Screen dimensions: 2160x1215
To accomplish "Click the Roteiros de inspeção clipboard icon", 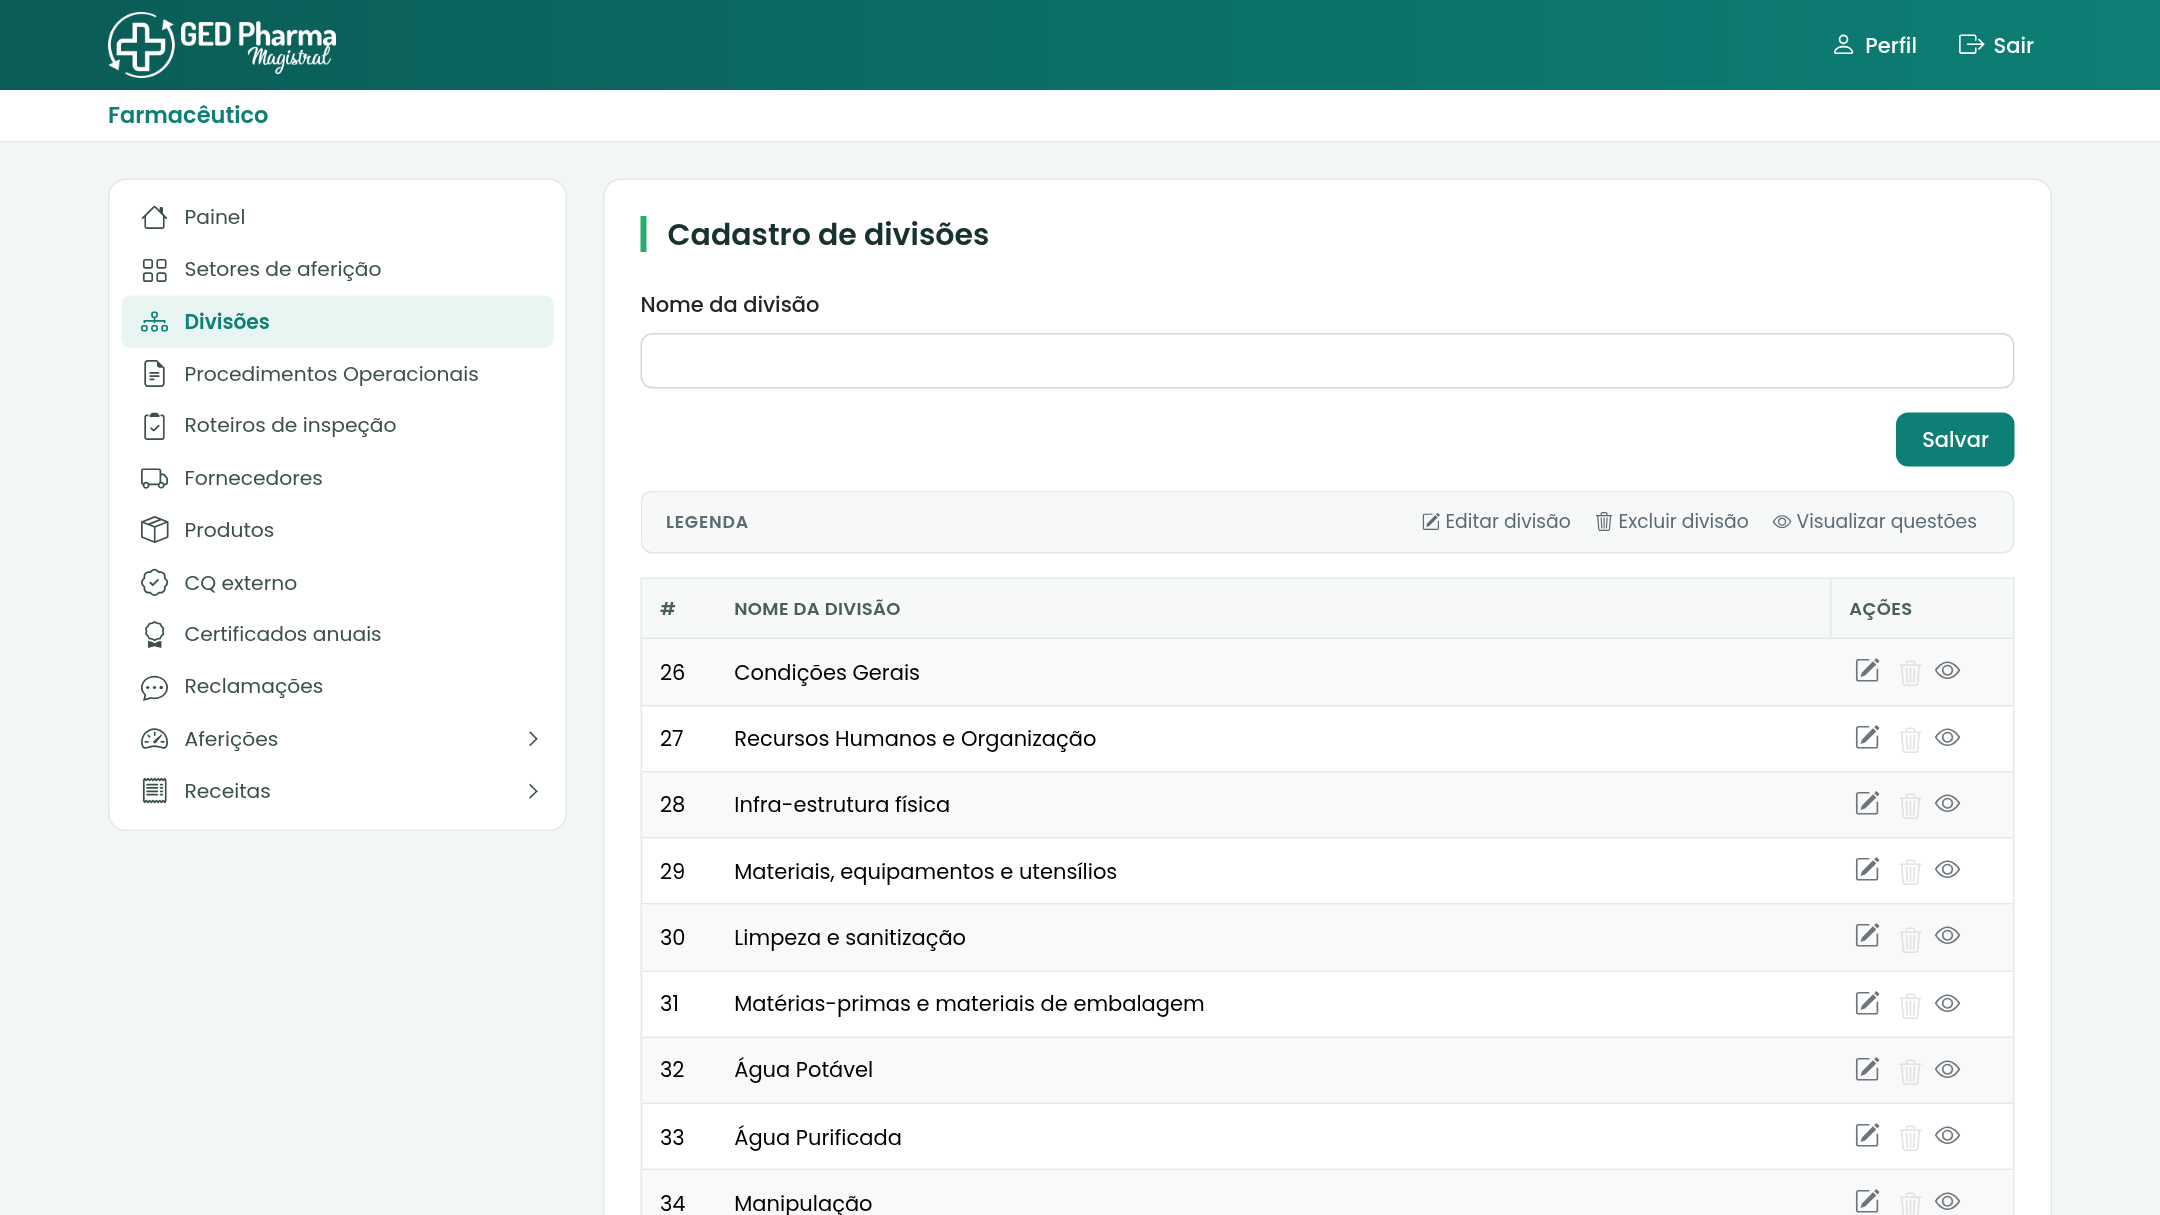I will [154, 426].
